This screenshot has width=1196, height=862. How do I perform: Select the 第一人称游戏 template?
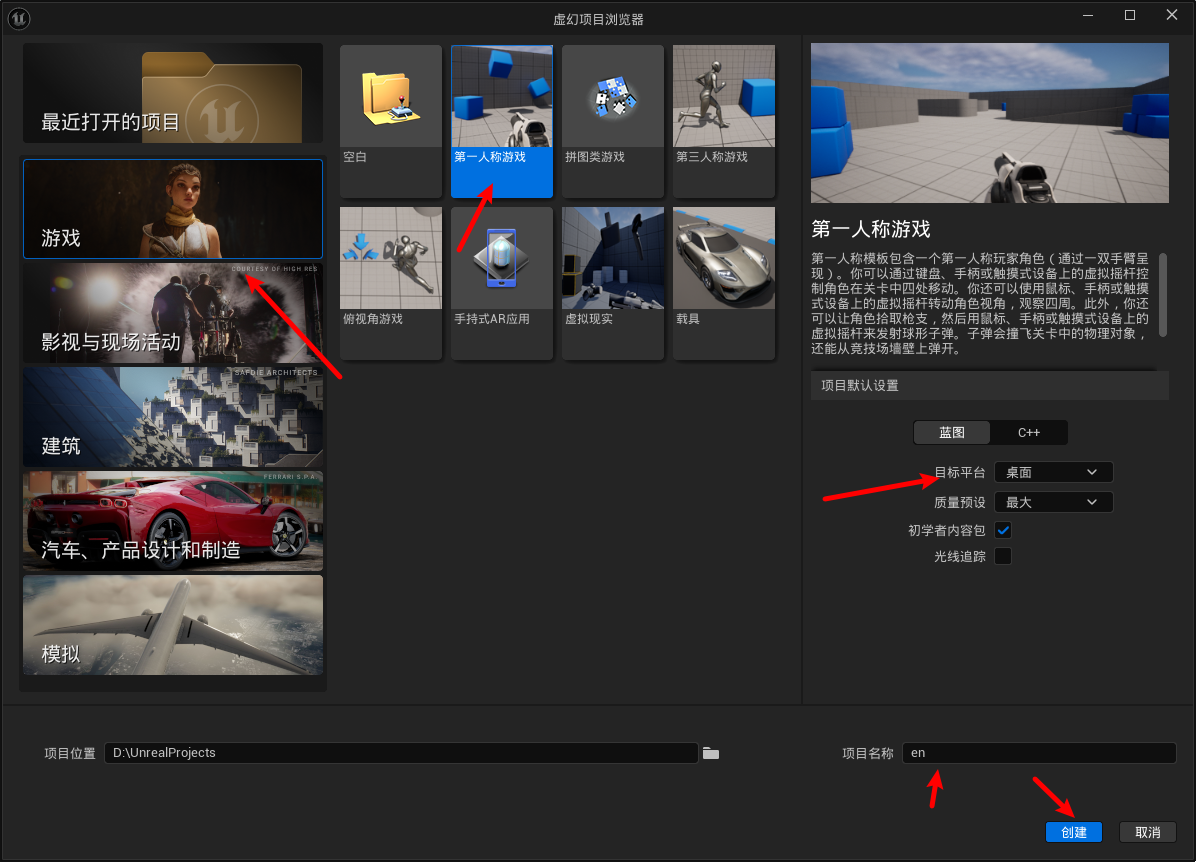(x=502, y=121)
